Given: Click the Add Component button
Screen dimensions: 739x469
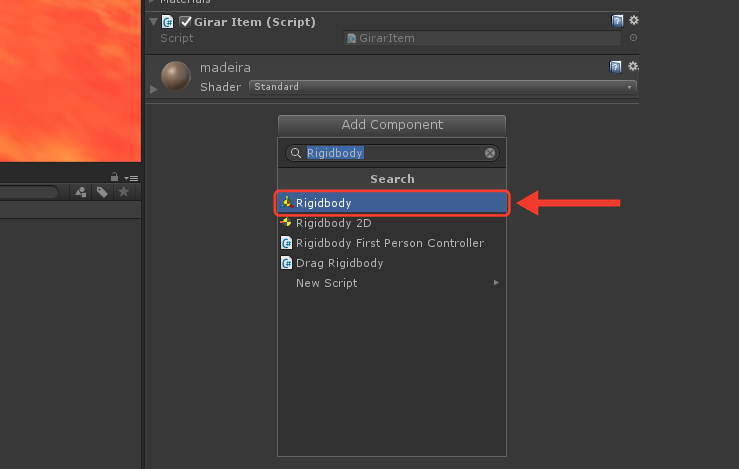Looking at the screenshot, I should point(392,125).
